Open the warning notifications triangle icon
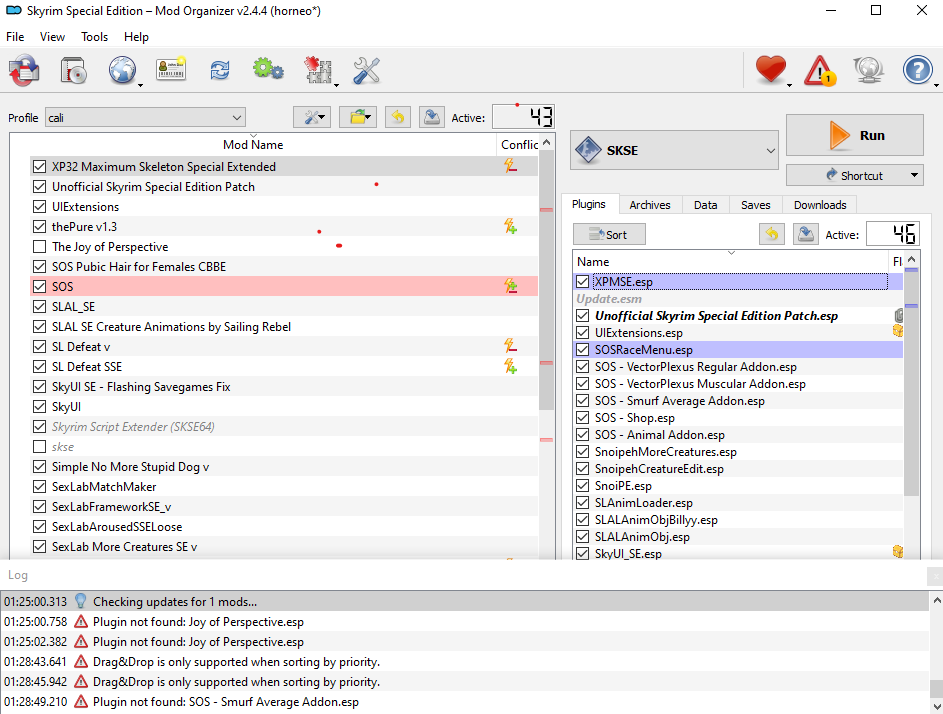Image resolution: width=943 pixels, height=714 pixels. (x=820, y=70)
